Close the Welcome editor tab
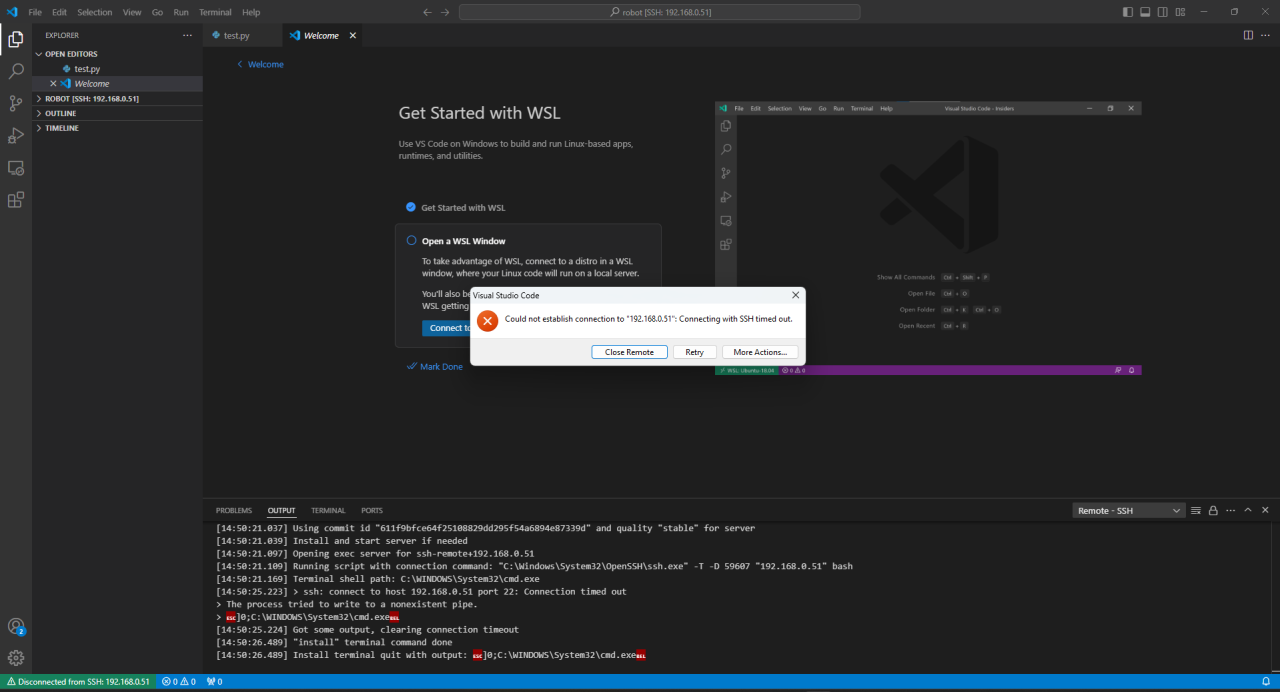Screen dimensions: 1280x692 352,35
